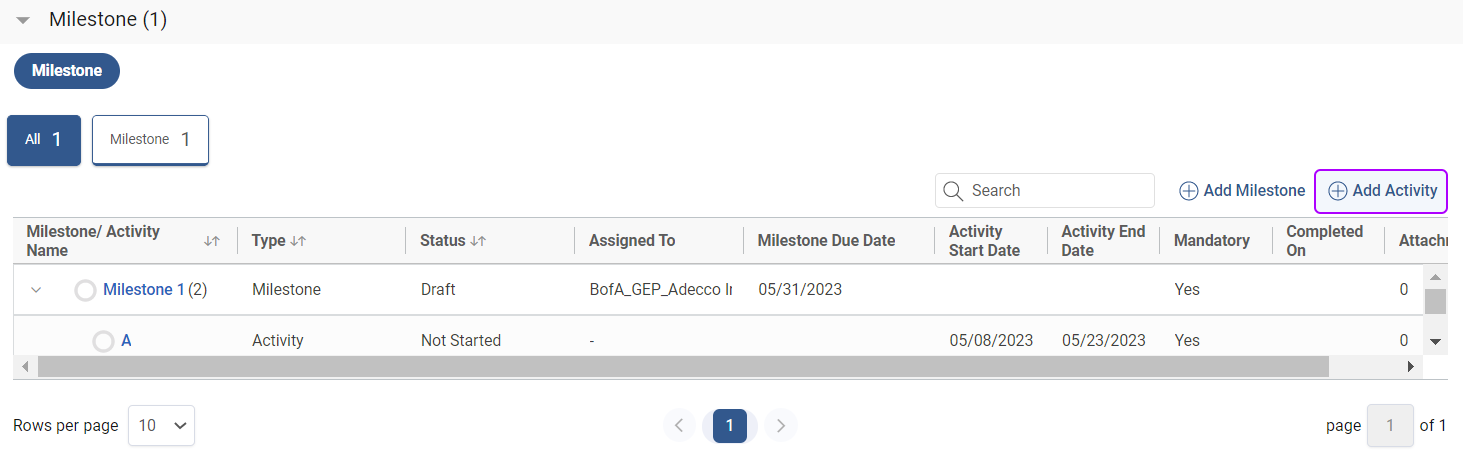Viewport: 1463px width, 466px height.
Task: Go to next page arrow
Action: click(781, 426)
